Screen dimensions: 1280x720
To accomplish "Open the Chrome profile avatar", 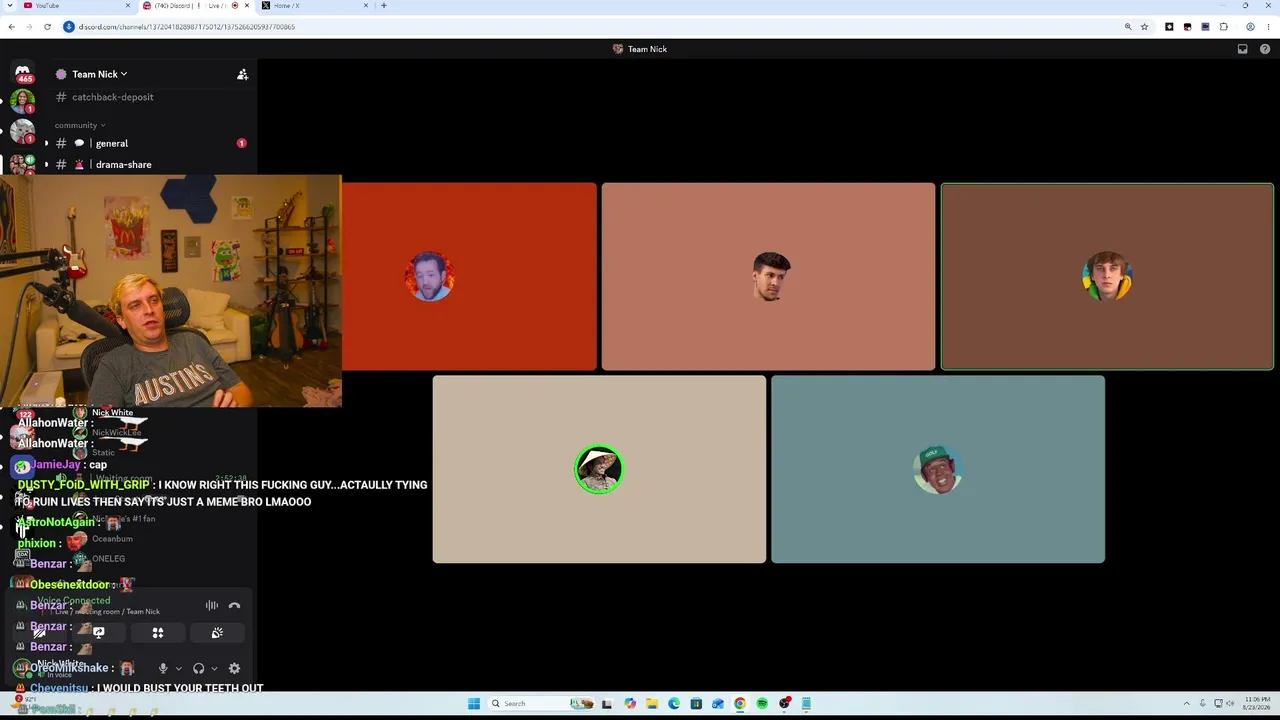I will 1250,27.
